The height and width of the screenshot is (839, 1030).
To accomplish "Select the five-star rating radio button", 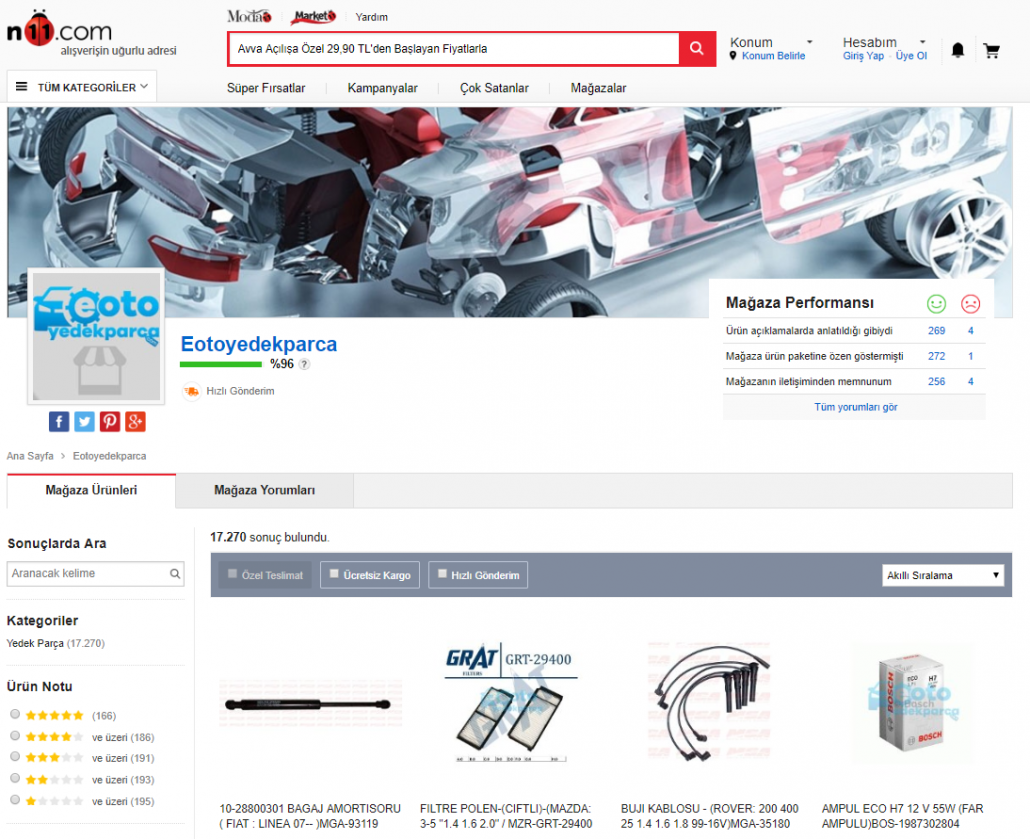I will point(15,715).
